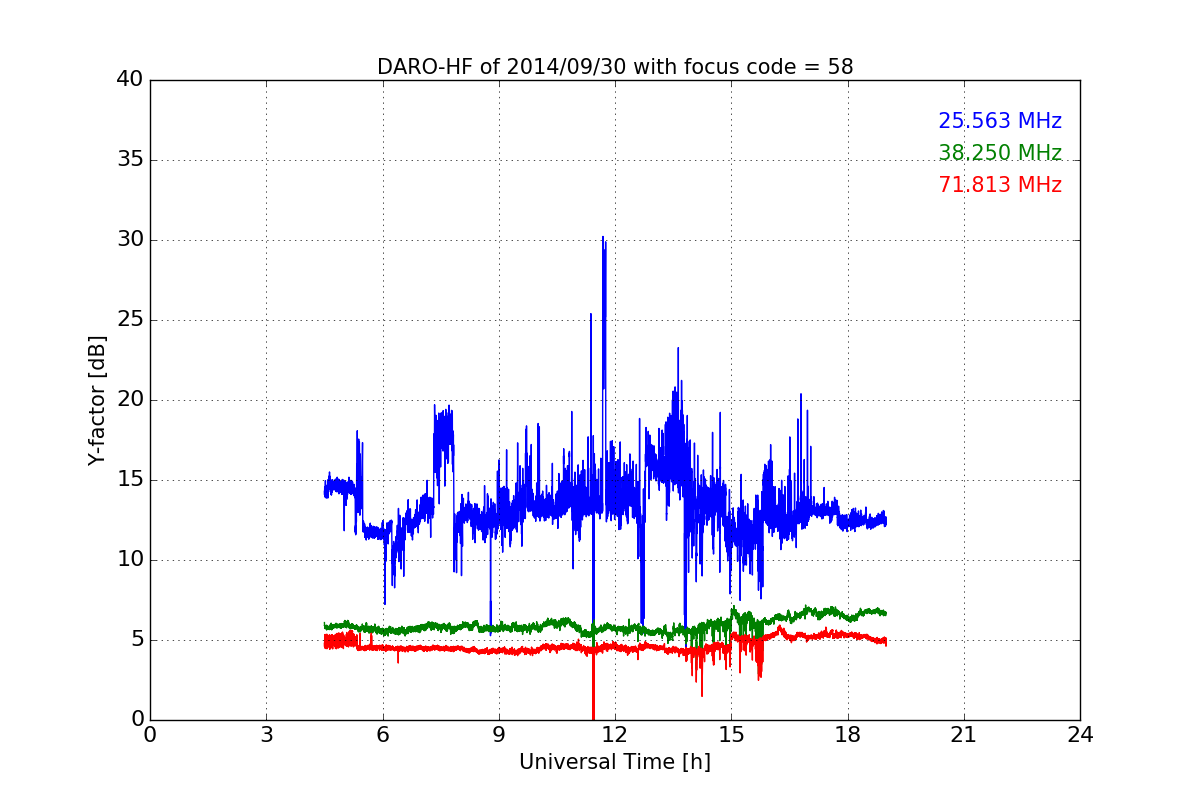The width and height of the screenshot is (1200, 800).
Task: Click the y-axis tick label 10
Action: (x=129, y=560)
